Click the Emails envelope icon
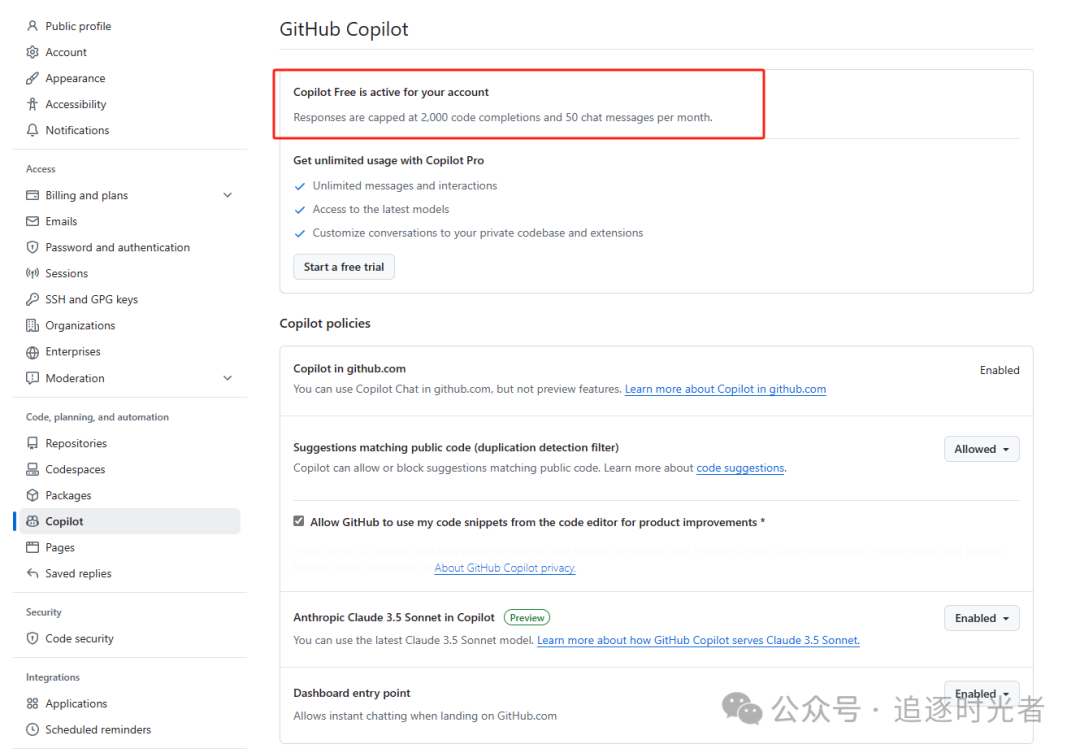The width and height of the screenshot is (1080, 753). (x=34, y=221)
